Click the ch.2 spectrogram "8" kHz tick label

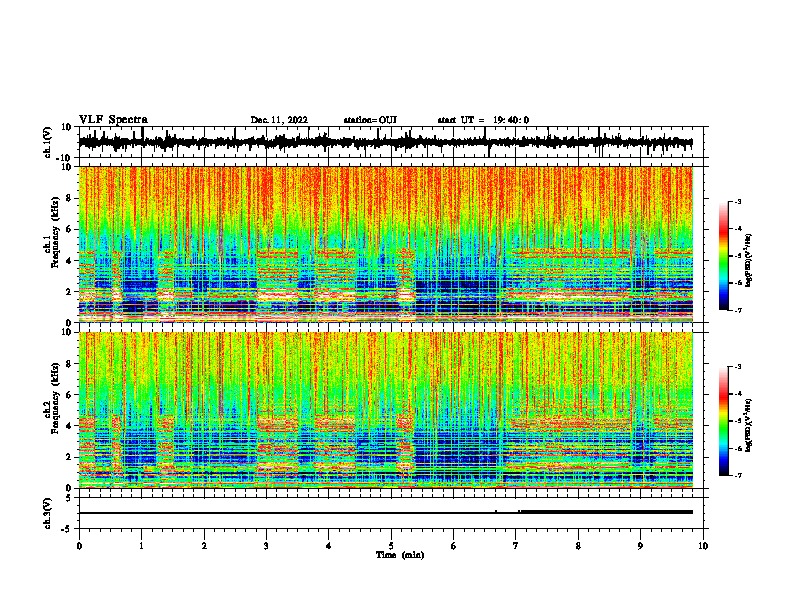(69, 364)
